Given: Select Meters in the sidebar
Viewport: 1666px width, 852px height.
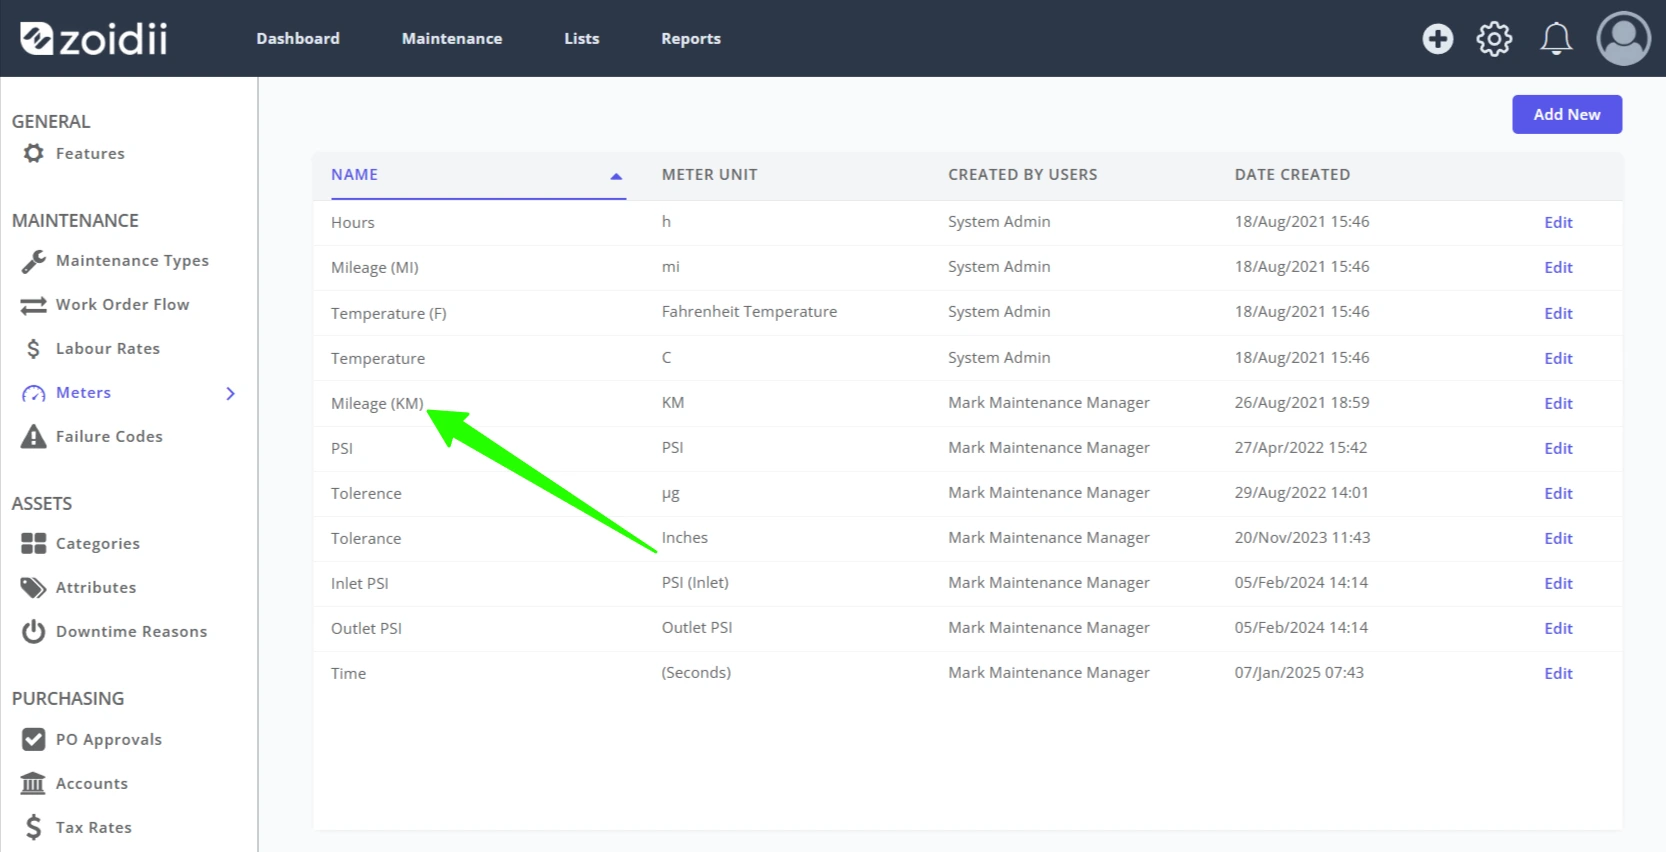Looking at the screenshot, I should tap(83, 393).
